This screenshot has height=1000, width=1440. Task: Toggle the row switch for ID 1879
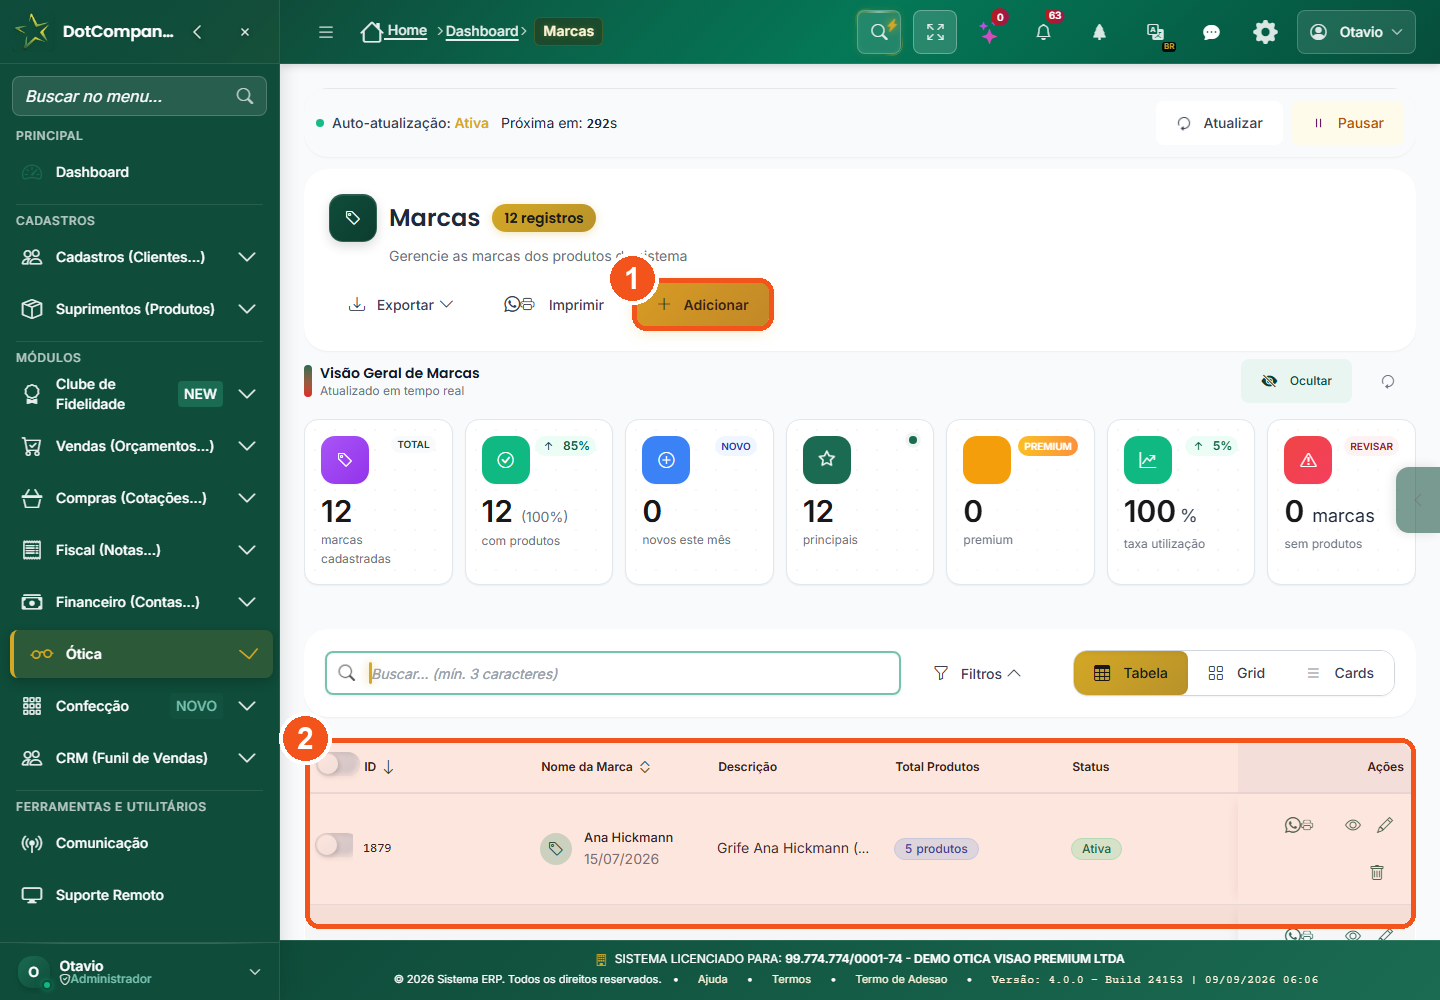[x=335, y=846]
